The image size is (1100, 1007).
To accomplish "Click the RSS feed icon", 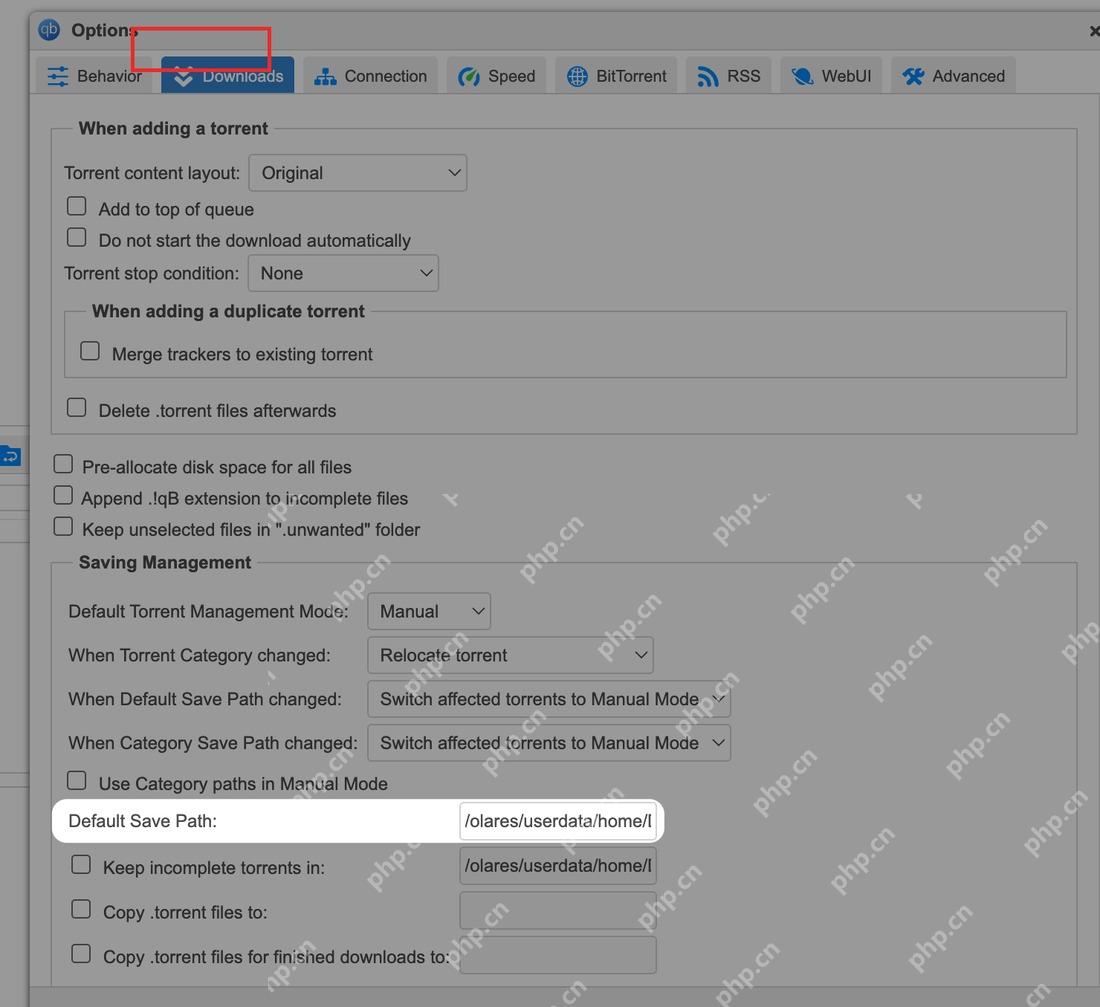I will click(x=707, y=76).
